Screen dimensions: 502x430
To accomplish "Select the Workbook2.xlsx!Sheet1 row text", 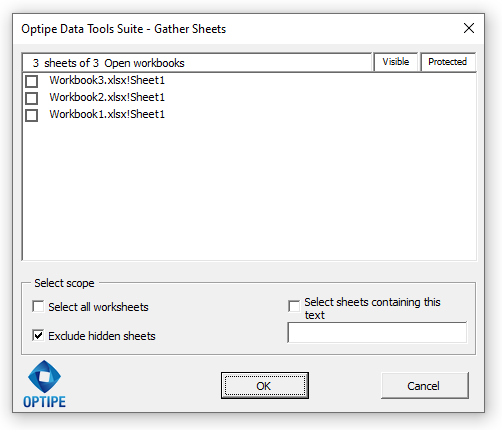I will point(107,97).
